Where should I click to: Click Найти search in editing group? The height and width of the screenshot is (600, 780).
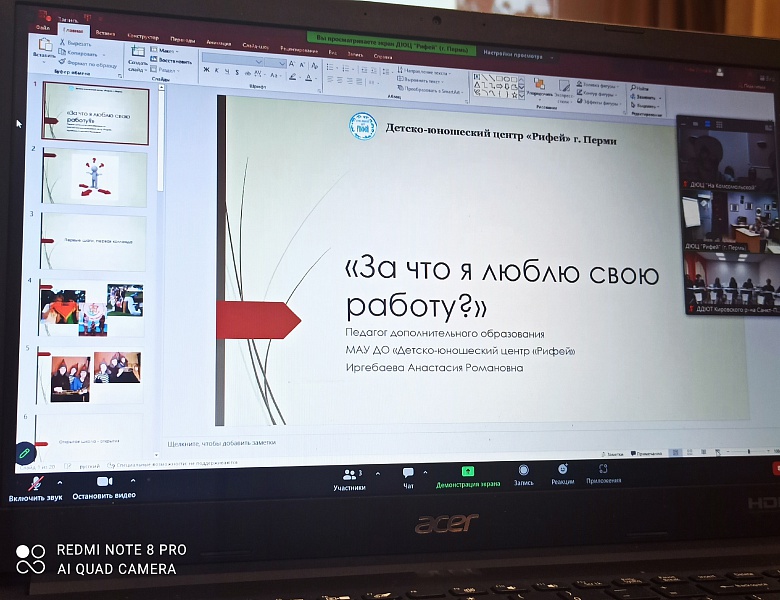click(x=640, y=88)
